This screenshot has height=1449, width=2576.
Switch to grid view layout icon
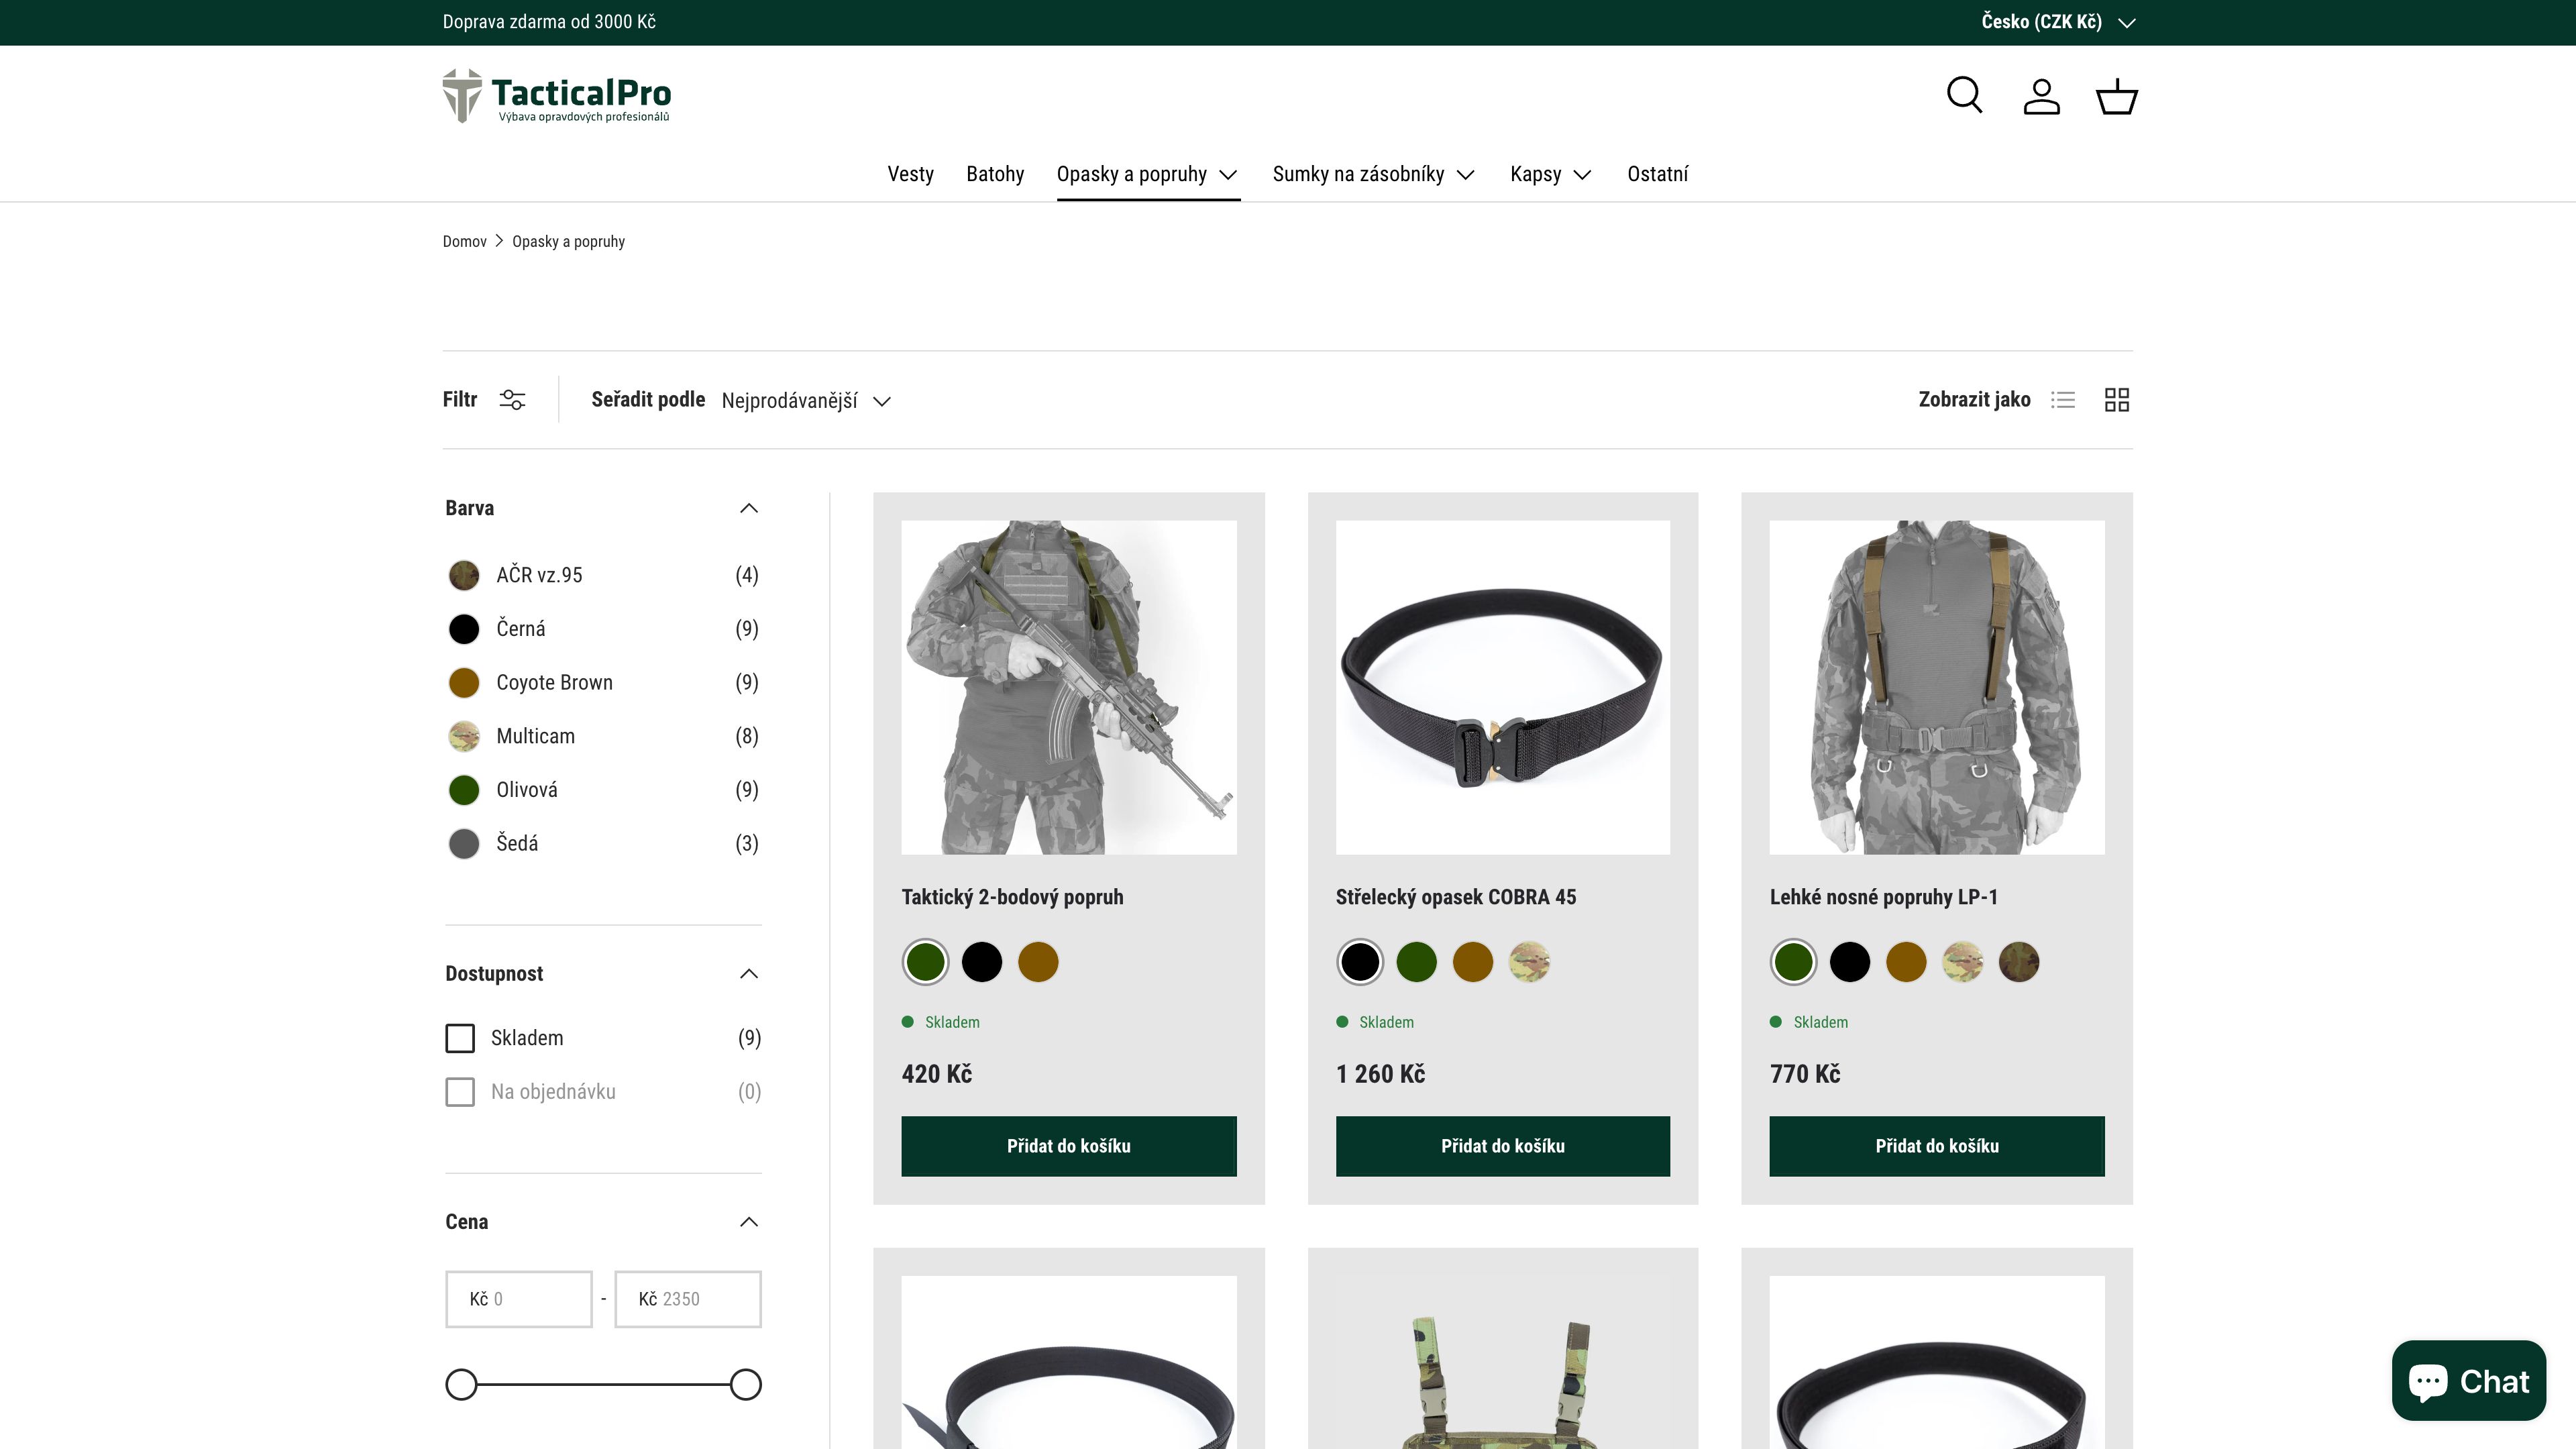2117,400
